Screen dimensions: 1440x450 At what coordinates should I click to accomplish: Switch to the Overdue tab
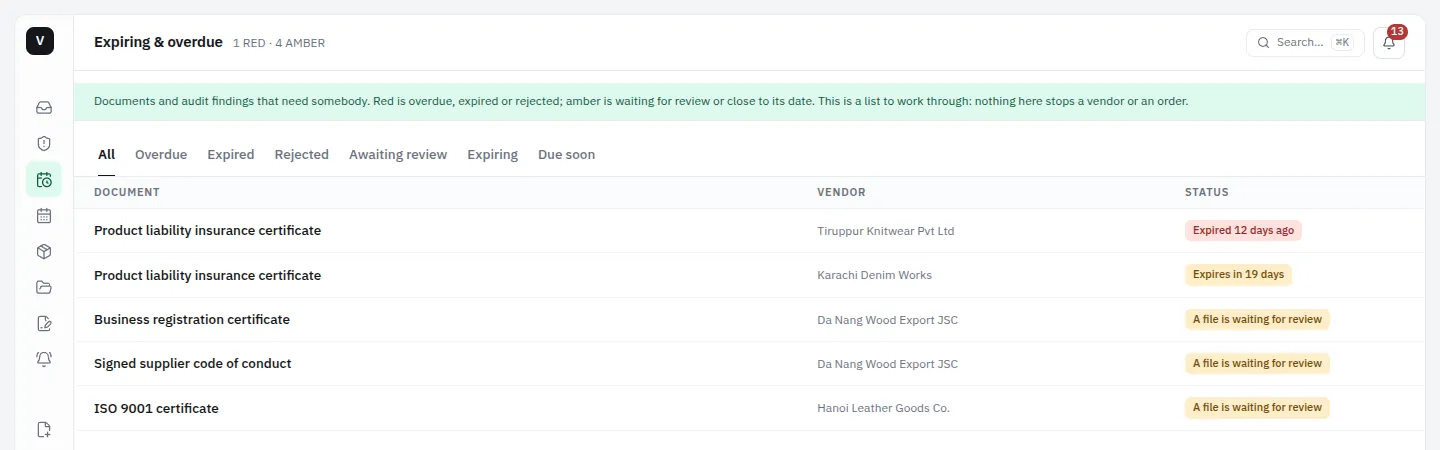pos(161,155)
